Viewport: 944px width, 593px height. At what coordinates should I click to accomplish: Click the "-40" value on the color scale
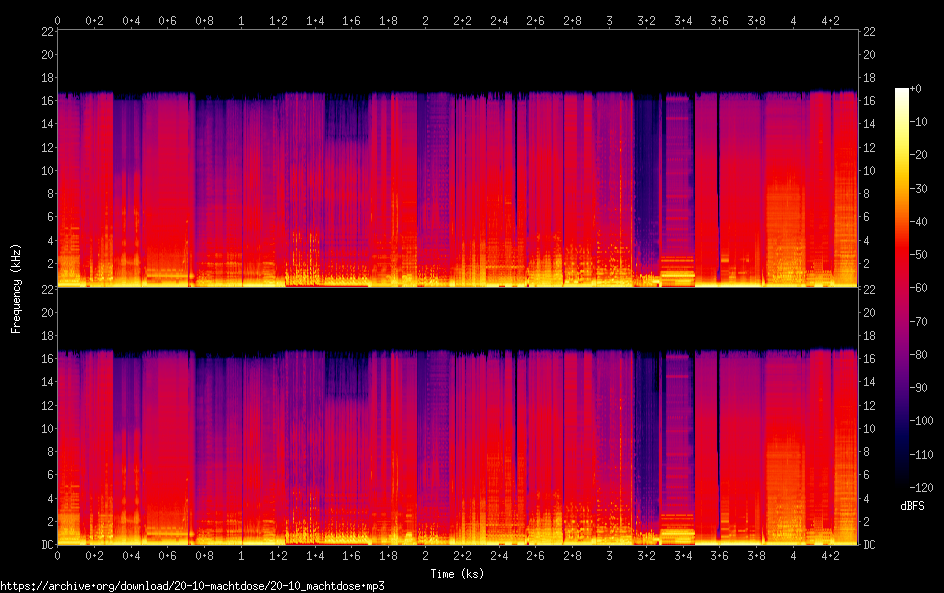tap(919, 222)
